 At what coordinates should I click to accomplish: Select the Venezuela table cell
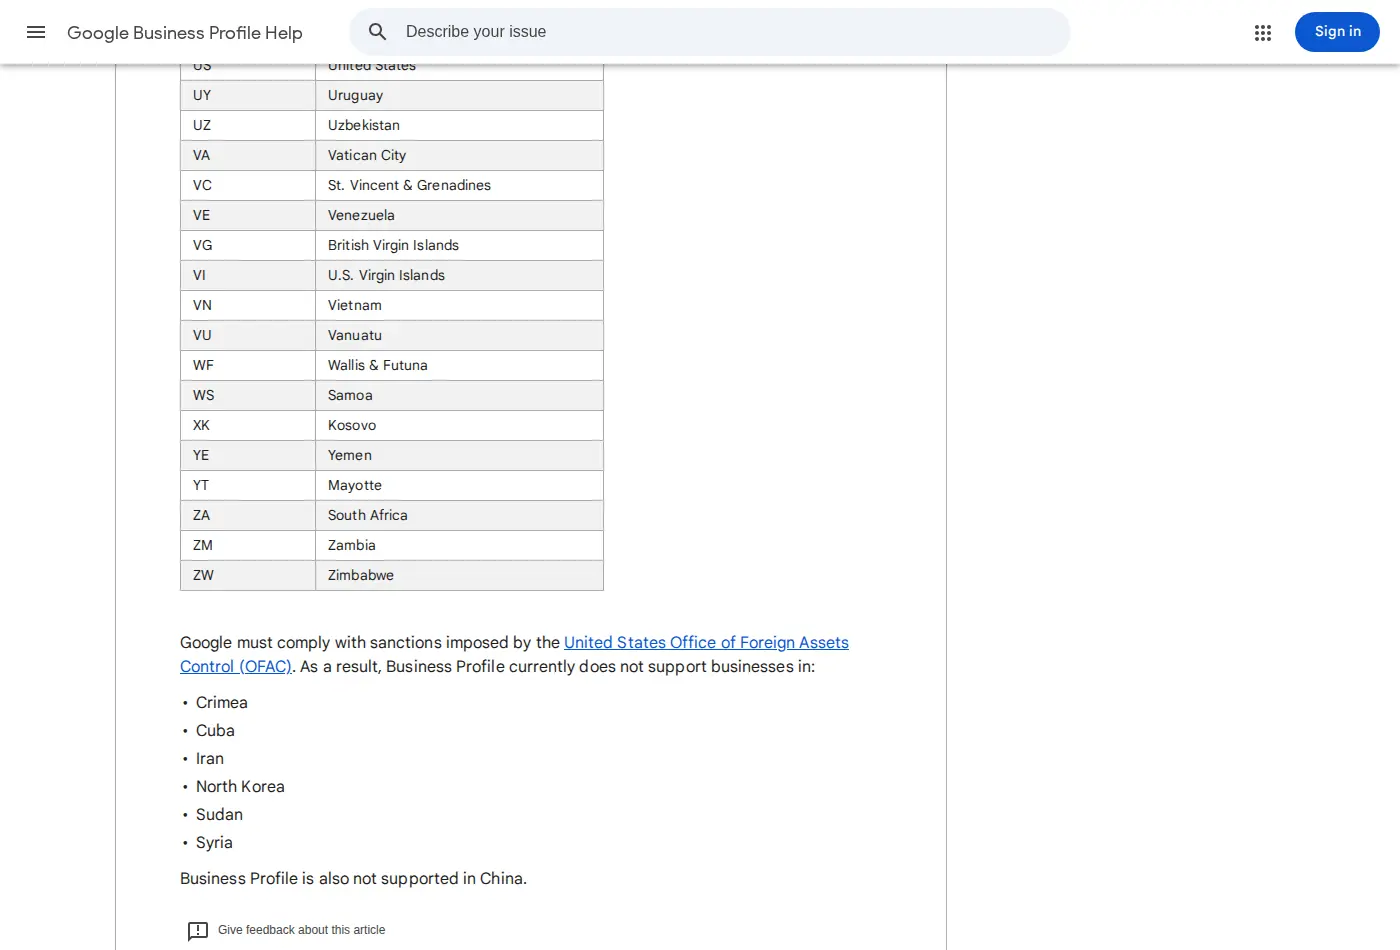tap(459, 215)
